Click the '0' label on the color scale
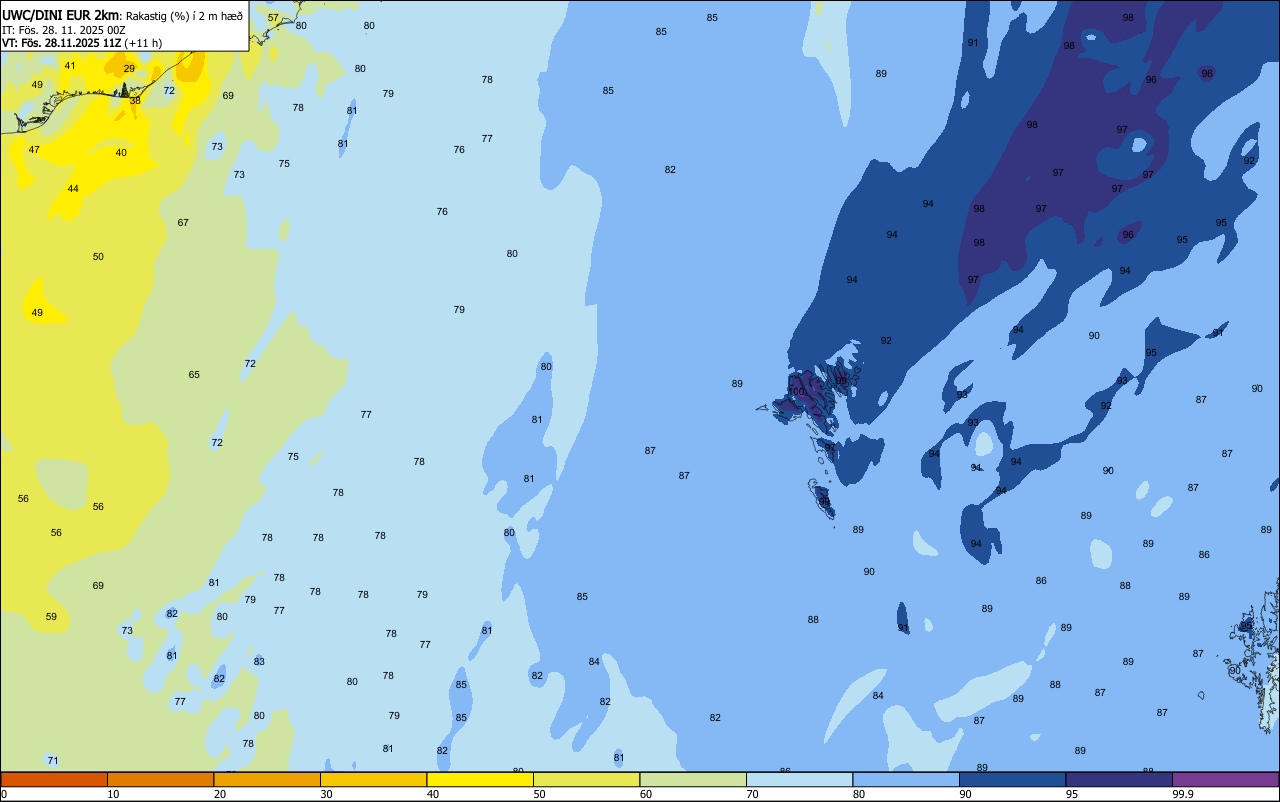 click(x=4, y=794)
